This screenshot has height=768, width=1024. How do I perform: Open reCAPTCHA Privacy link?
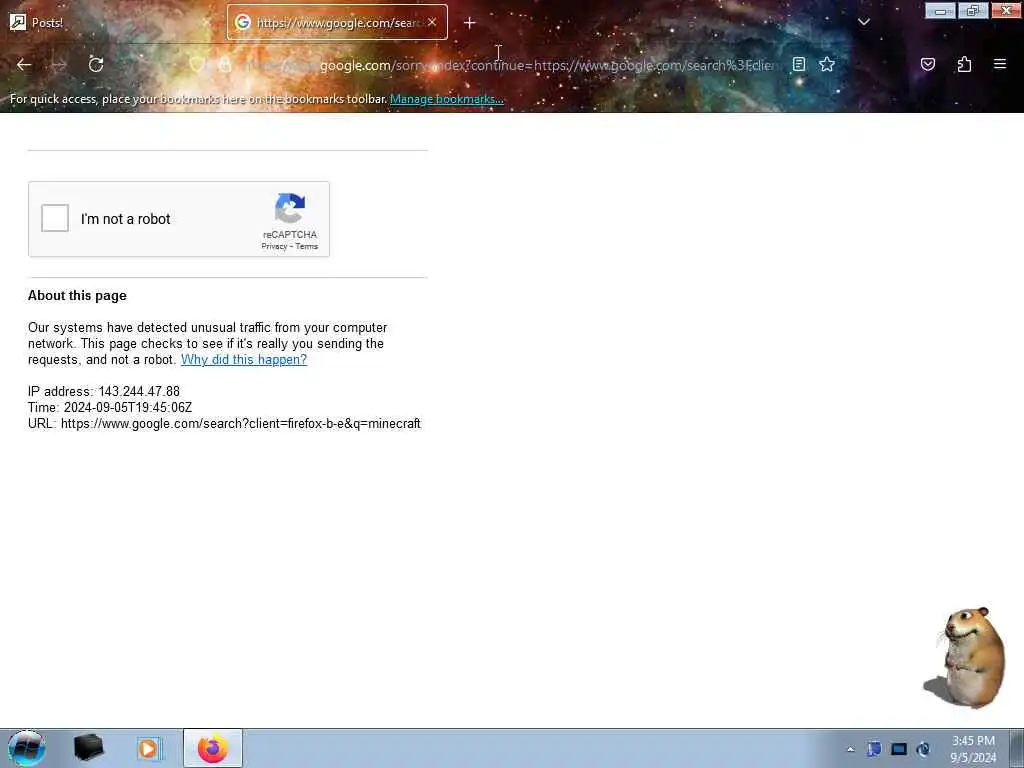point(274,246)
